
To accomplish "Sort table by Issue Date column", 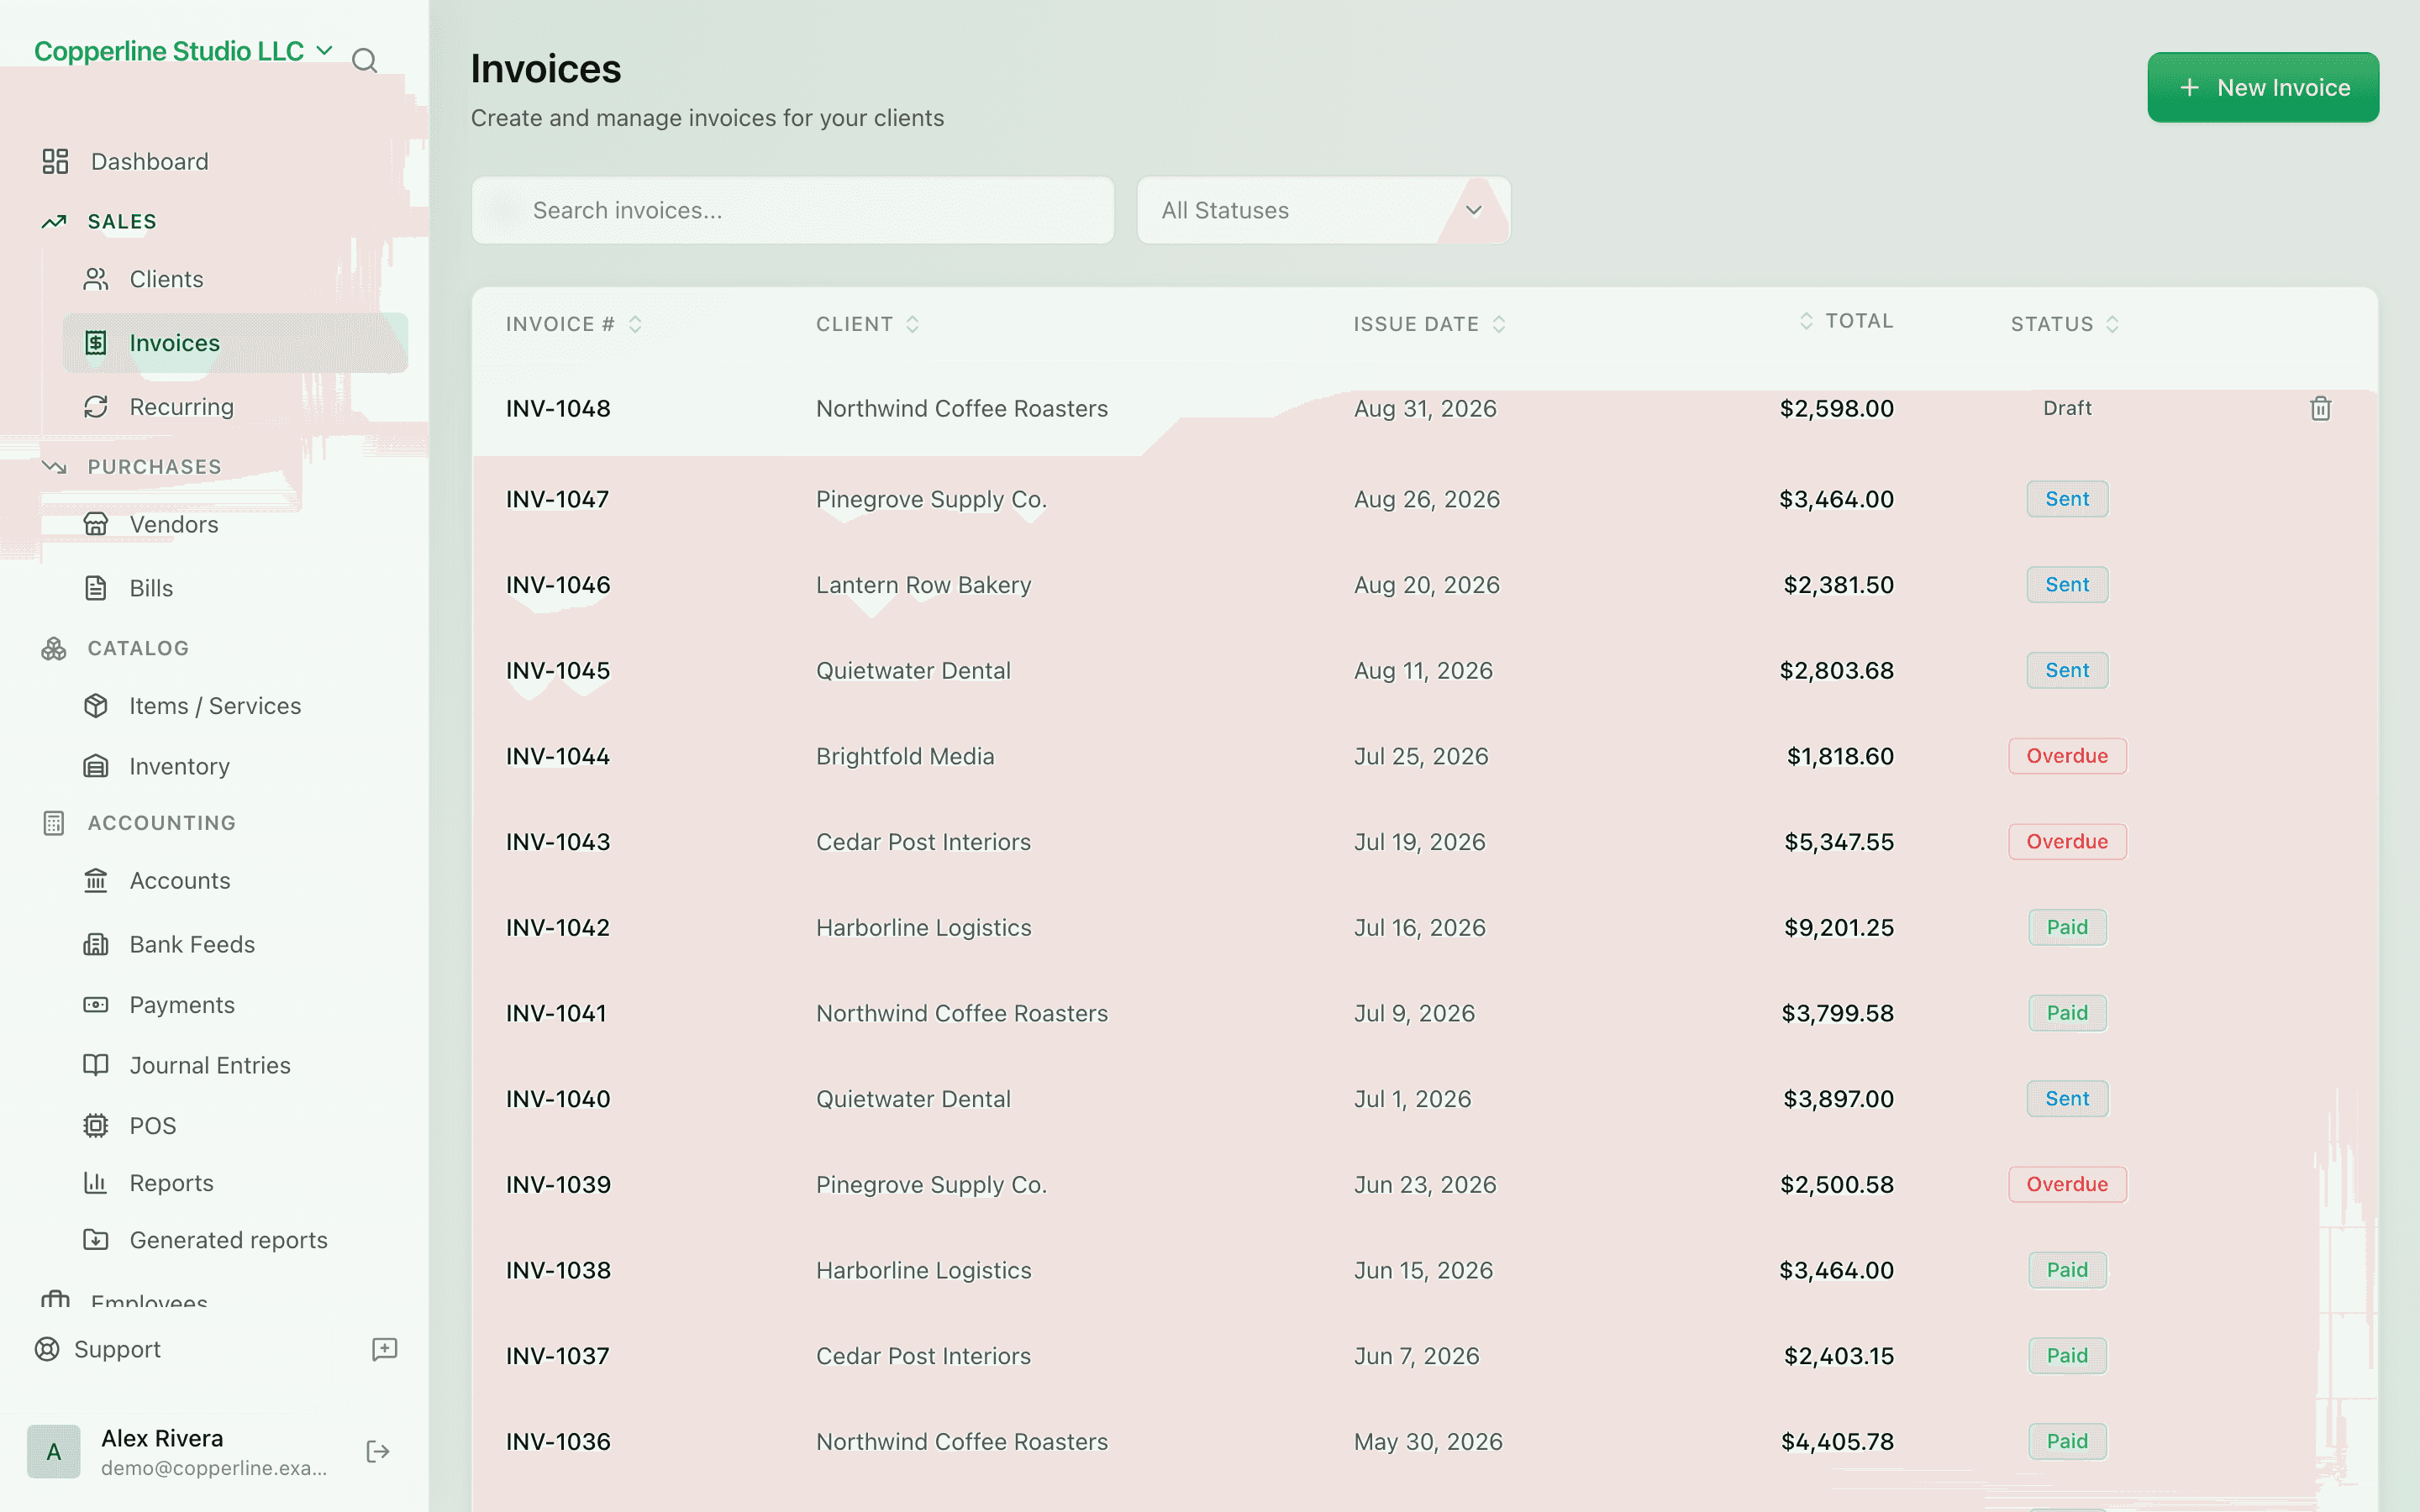I will 1429,324.
